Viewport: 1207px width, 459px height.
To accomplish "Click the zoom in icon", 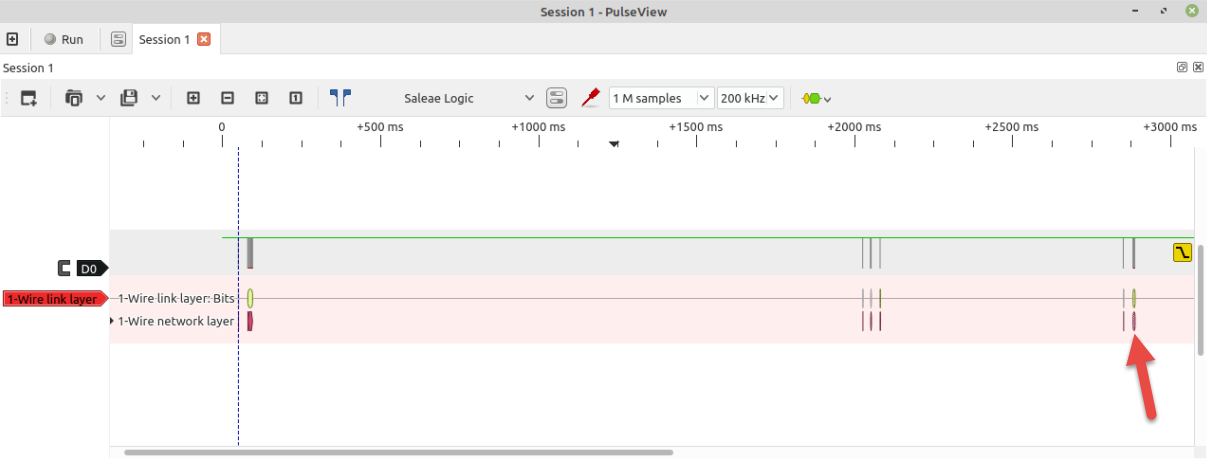I will tap(194, 98).
